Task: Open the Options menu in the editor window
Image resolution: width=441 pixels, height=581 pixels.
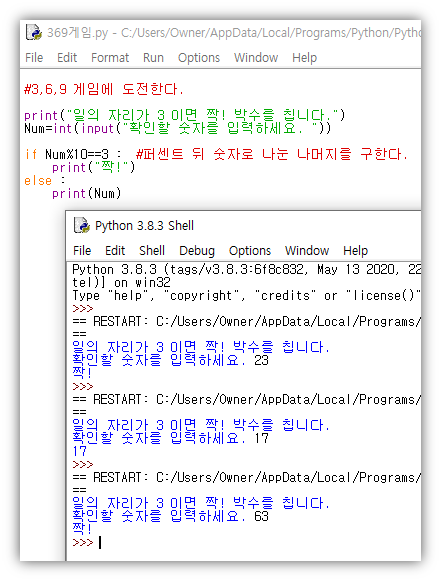Action: [x=199, y=58]
